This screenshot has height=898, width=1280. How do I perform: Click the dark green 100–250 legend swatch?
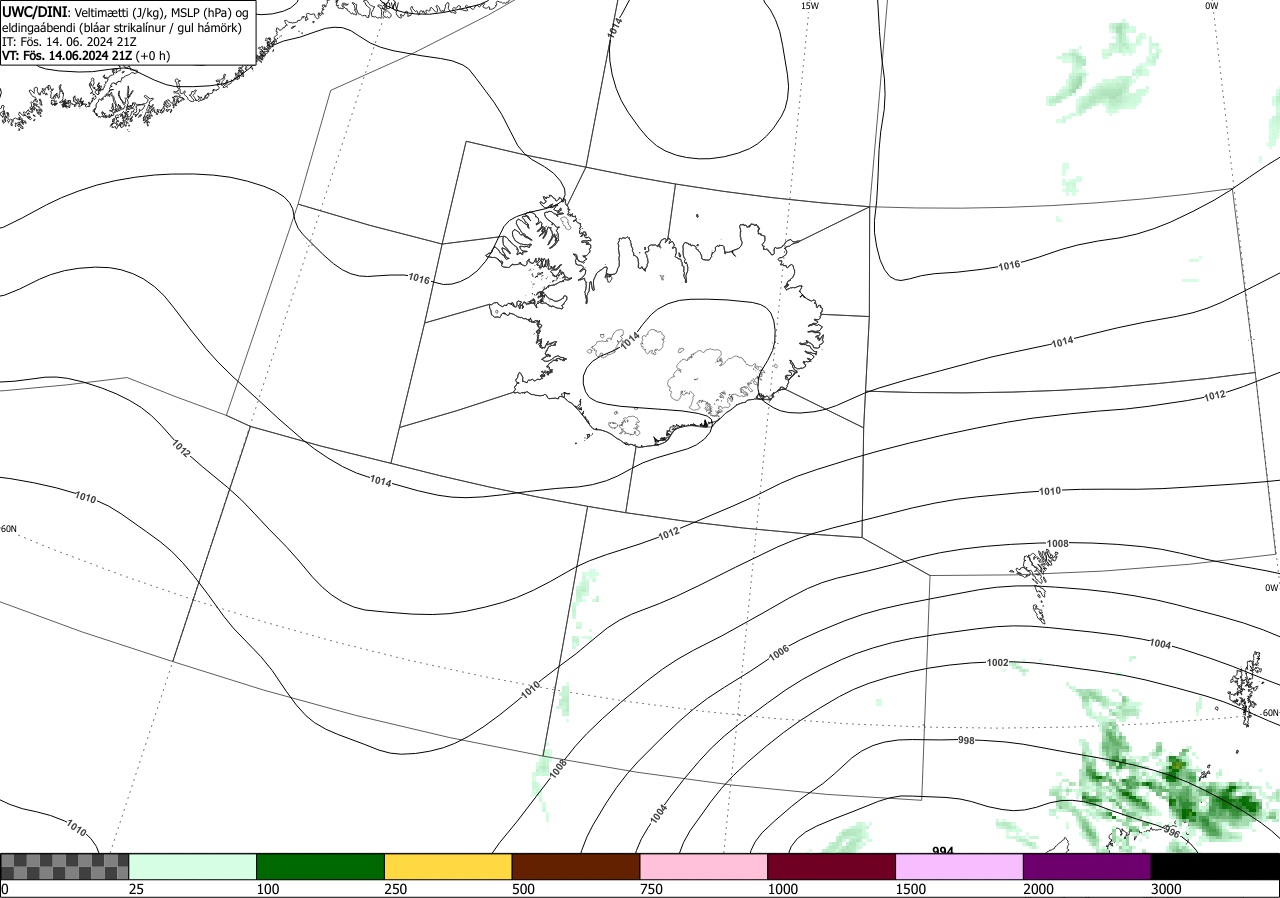(321, 866)
